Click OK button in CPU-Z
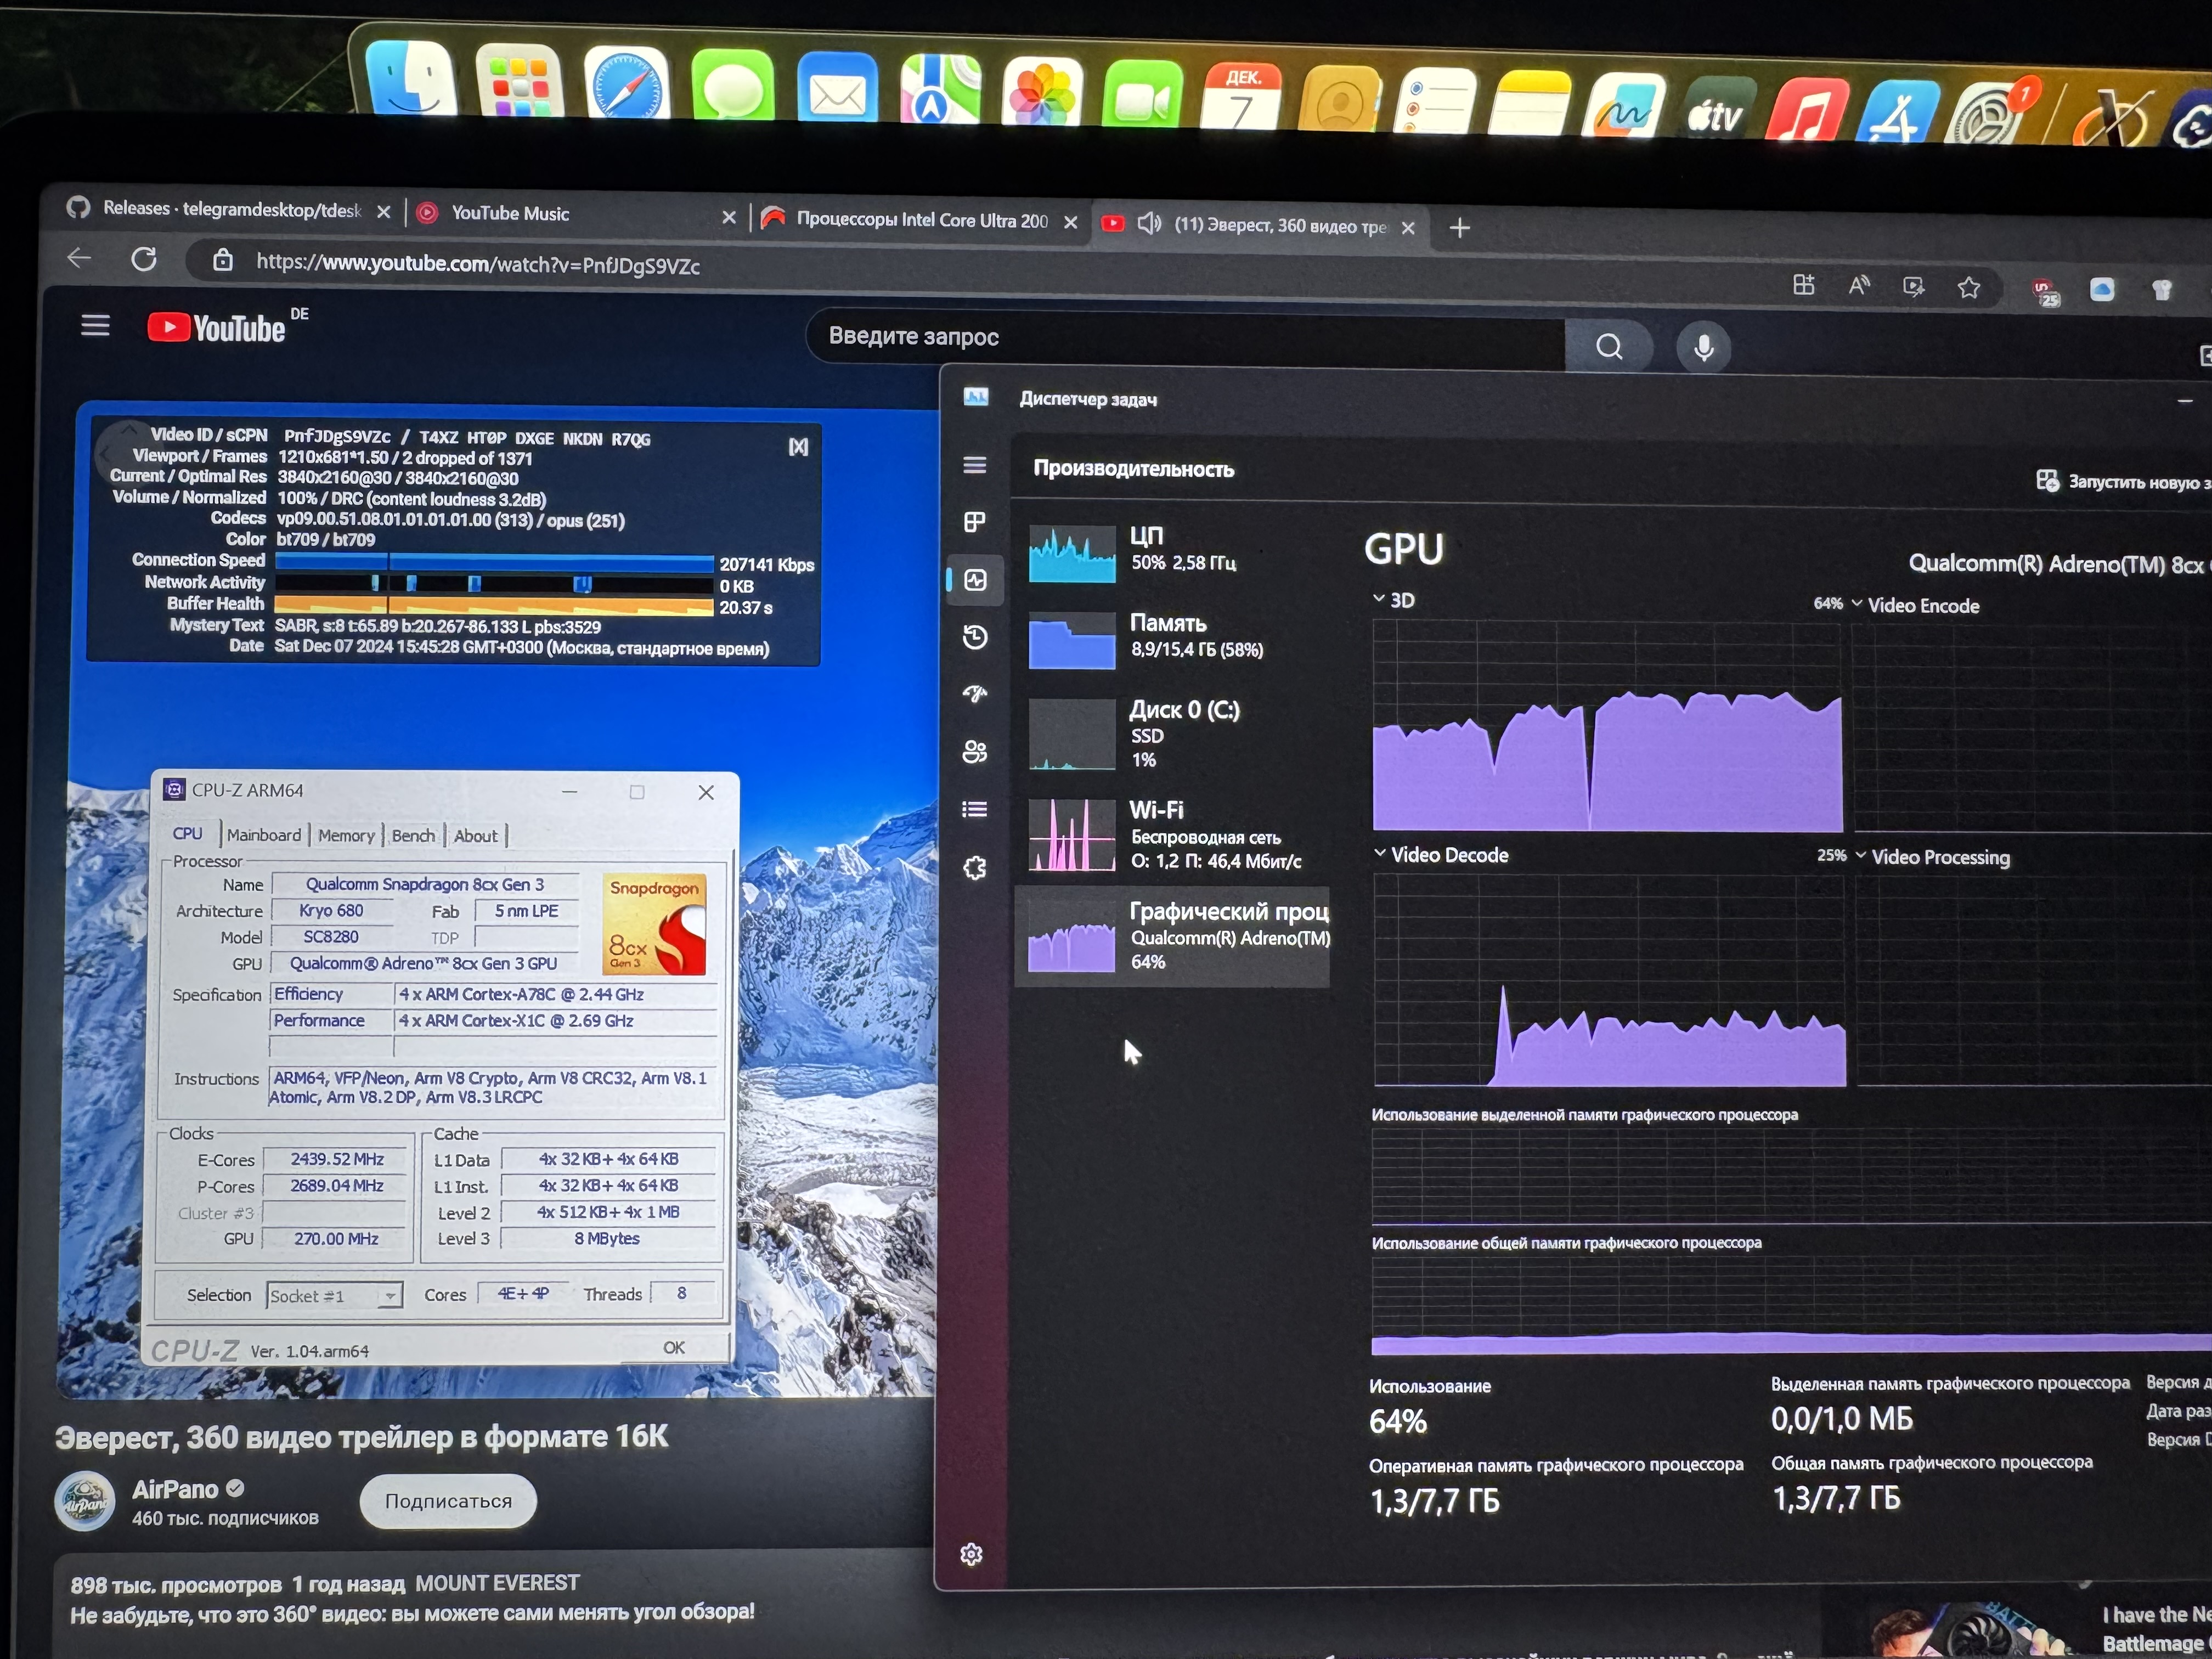Image resolution: width=2212 pixels, height=1659 pixels. (674, 1347)
